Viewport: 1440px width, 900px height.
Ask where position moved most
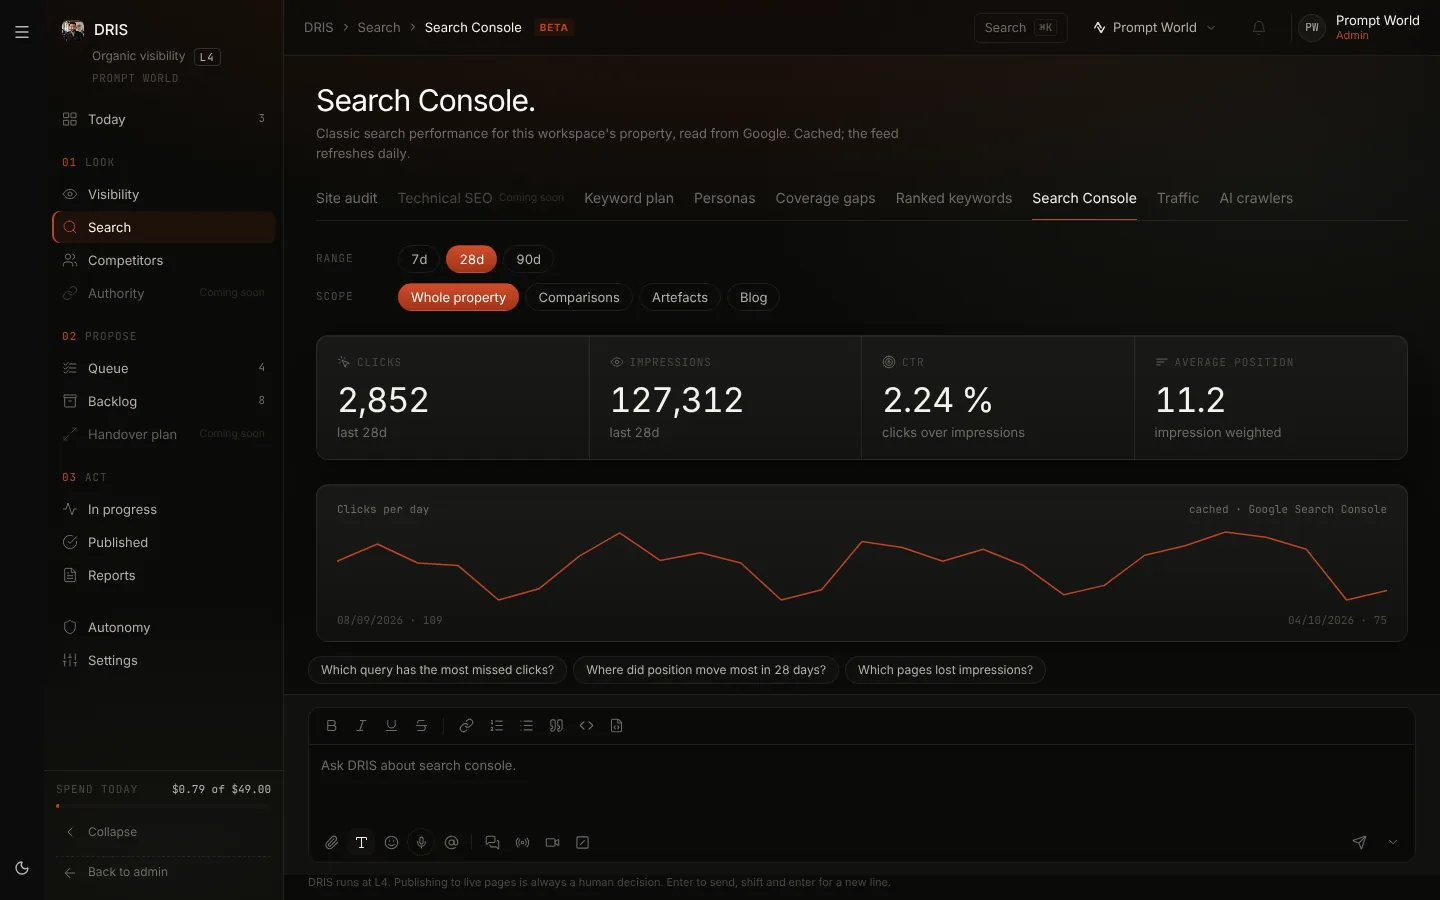click(x=706, y=670)
